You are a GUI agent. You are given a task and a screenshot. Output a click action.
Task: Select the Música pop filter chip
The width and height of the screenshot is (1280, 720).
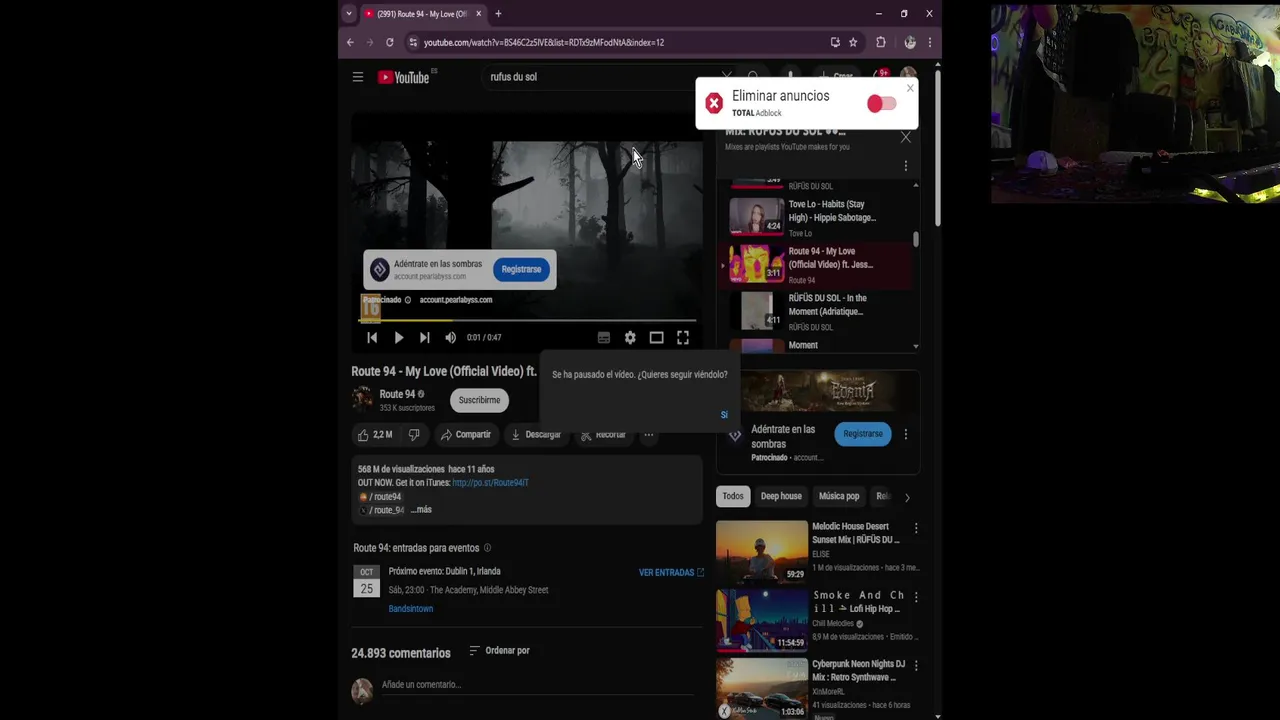tap(839, 496)
